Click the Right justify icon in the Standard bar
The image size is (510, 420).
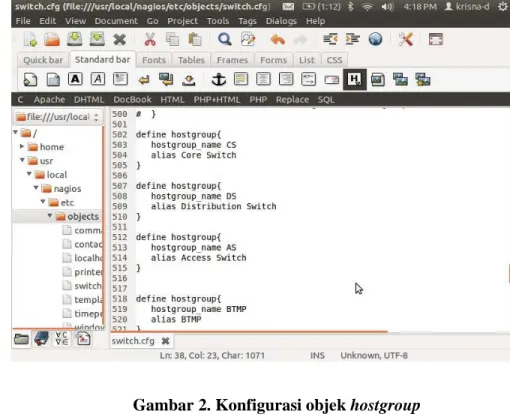286,79
